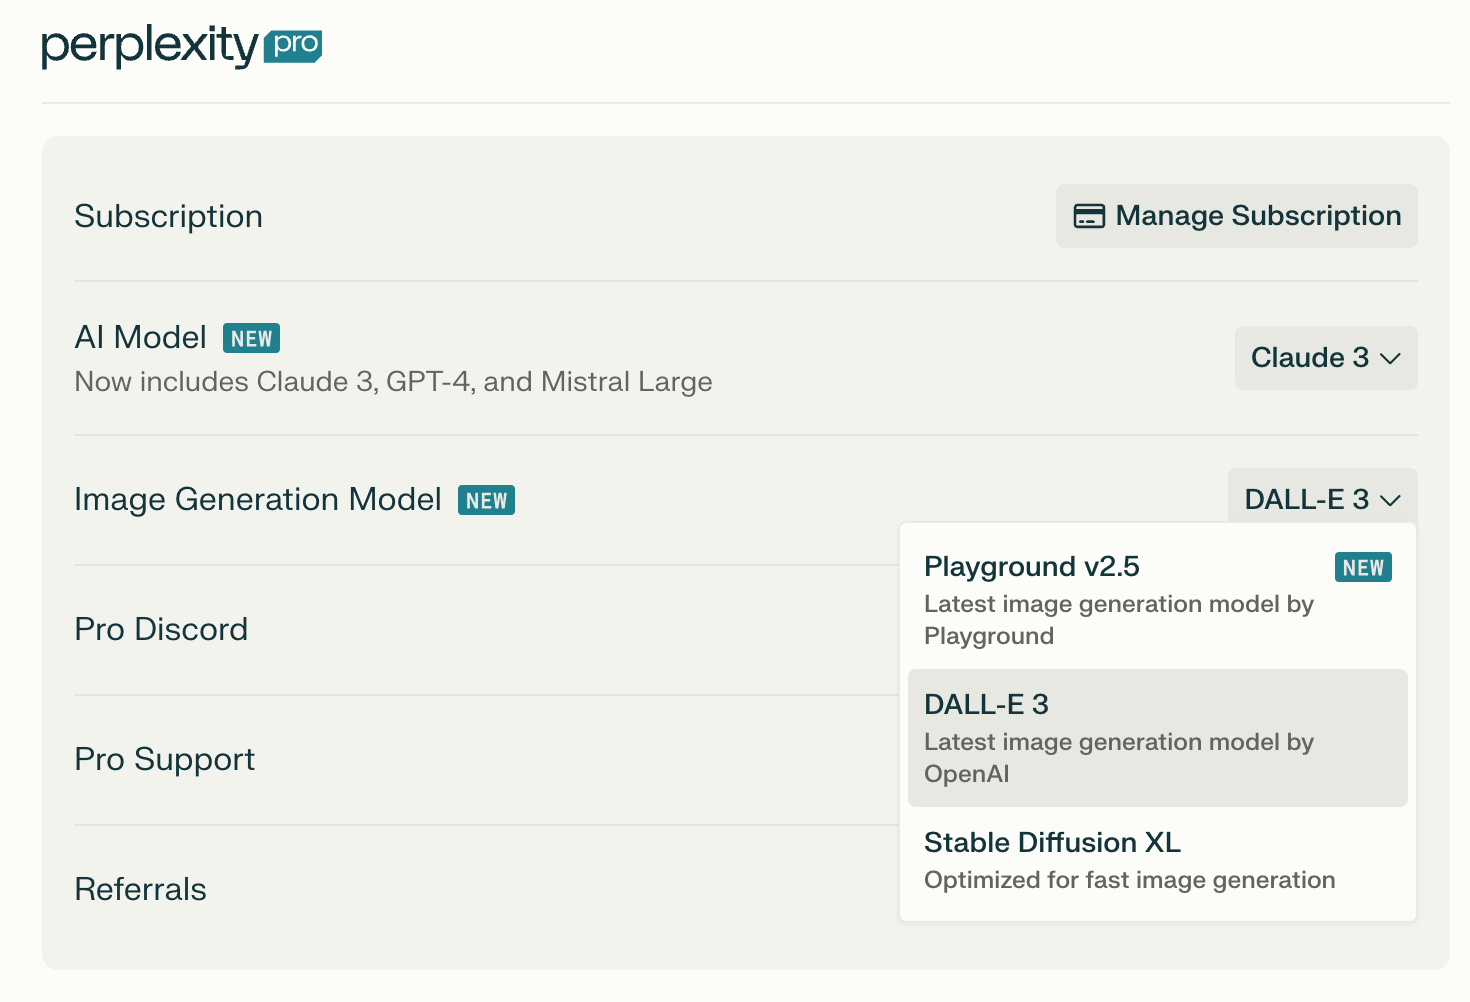Click the perplexity logo wordmark
The image size is (1470, 1002).
[150, 46]
